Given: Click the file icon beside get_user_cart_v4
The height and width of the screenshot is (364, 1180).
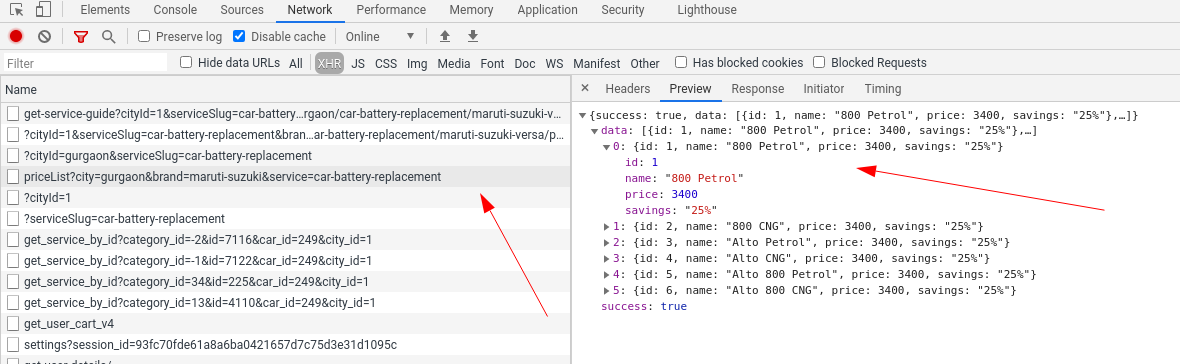Looking at the screenshot, I should [x=13, y=323].
